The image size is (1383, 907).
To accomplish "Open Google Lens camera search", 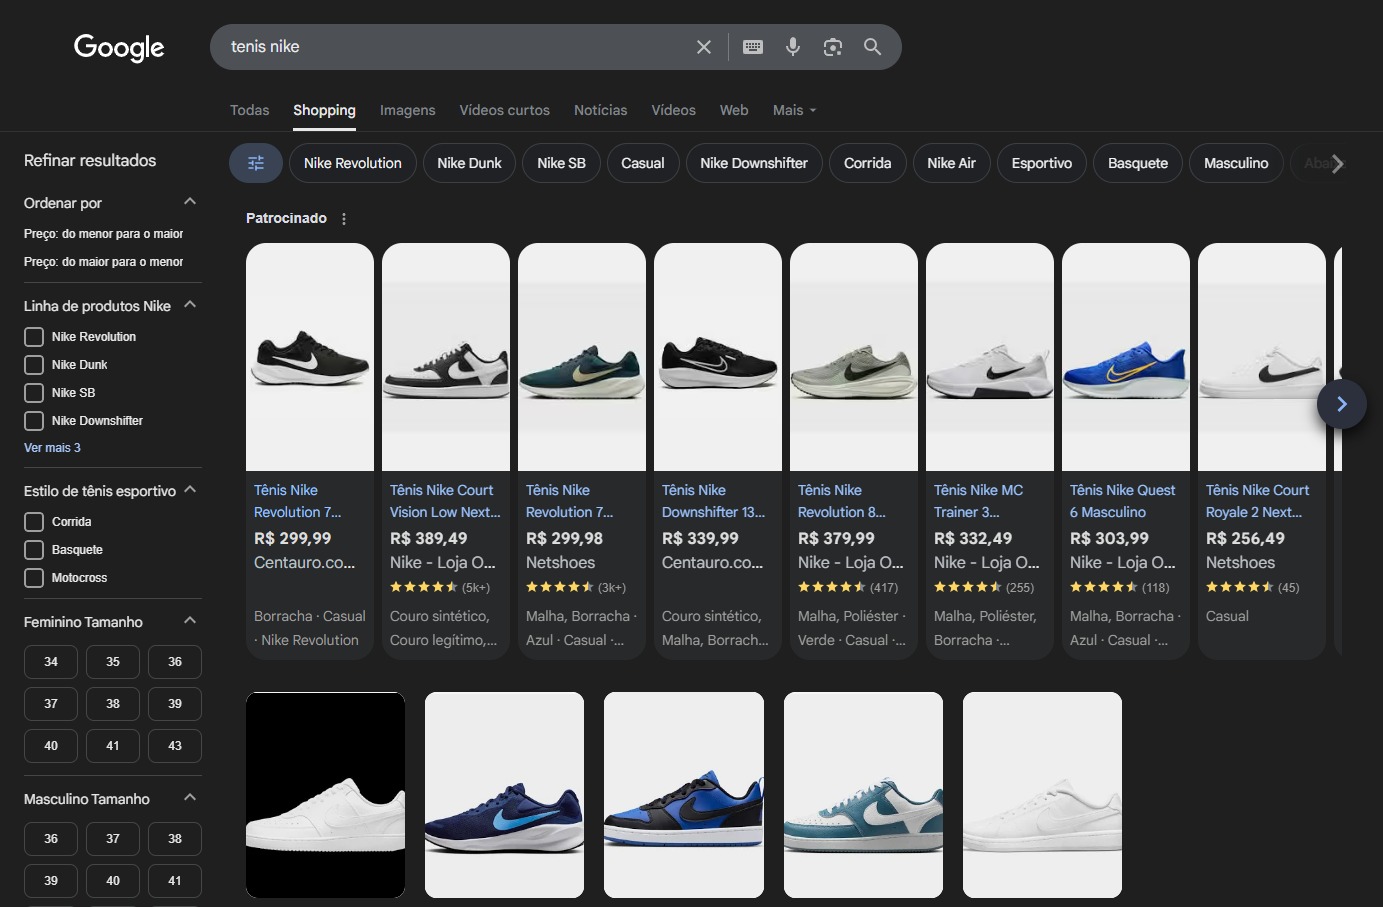I will (832, 46).
